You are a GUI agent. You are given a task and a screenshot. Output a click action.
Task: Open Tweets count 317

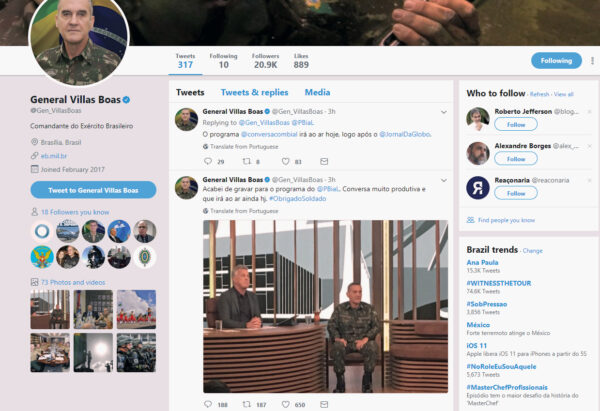(185, 61)
